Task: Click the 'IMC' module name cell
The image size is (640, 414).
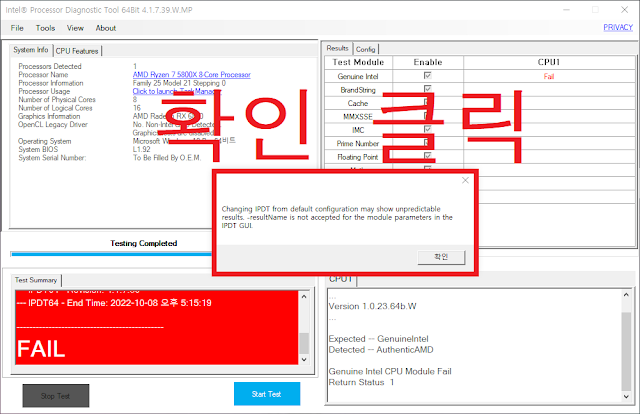Action: (x=358, y=130)
